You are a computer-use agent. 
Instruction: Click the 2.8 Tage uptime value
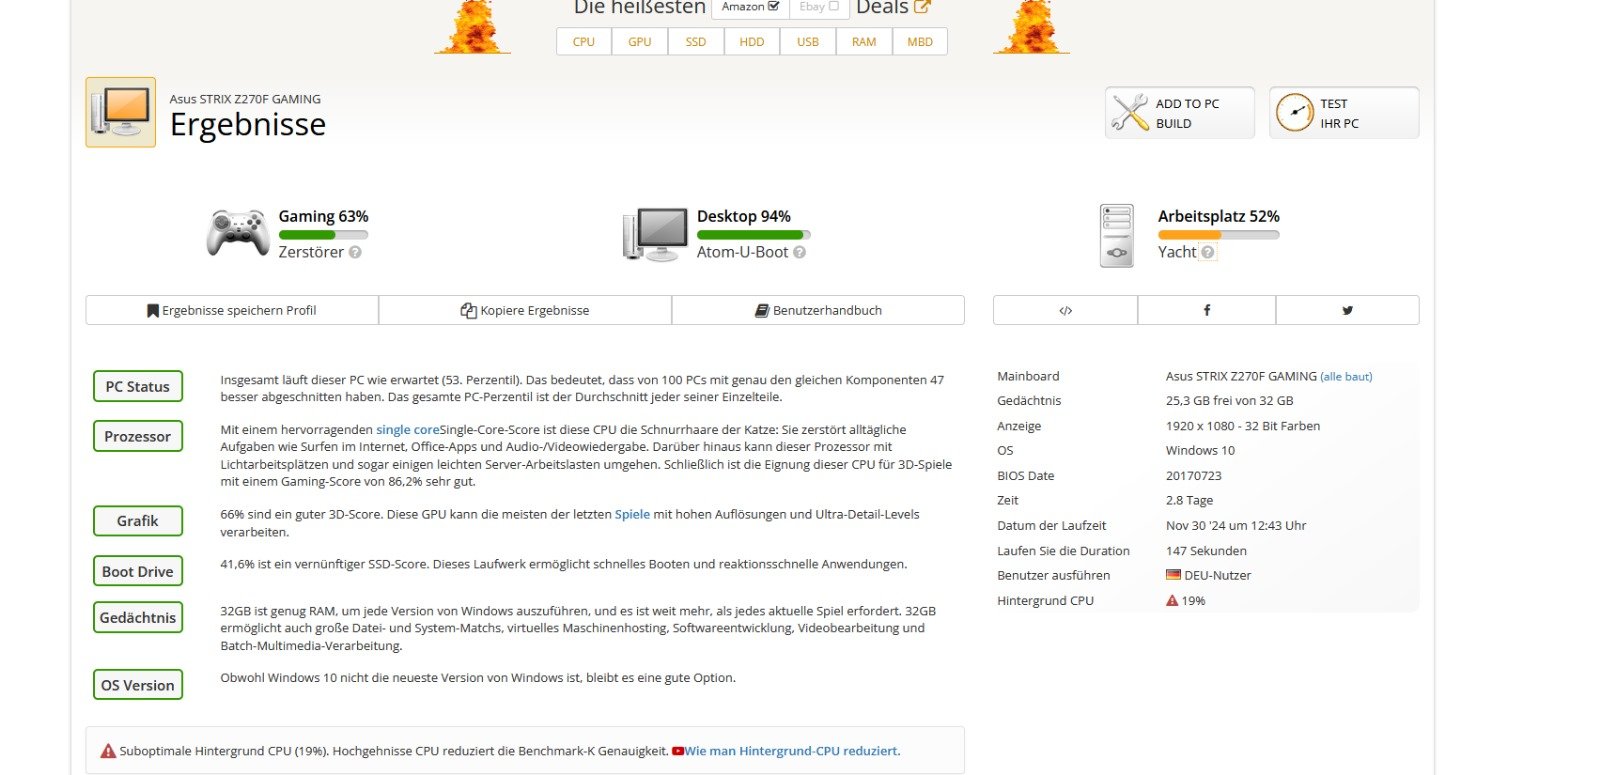tap(1189, 501)
